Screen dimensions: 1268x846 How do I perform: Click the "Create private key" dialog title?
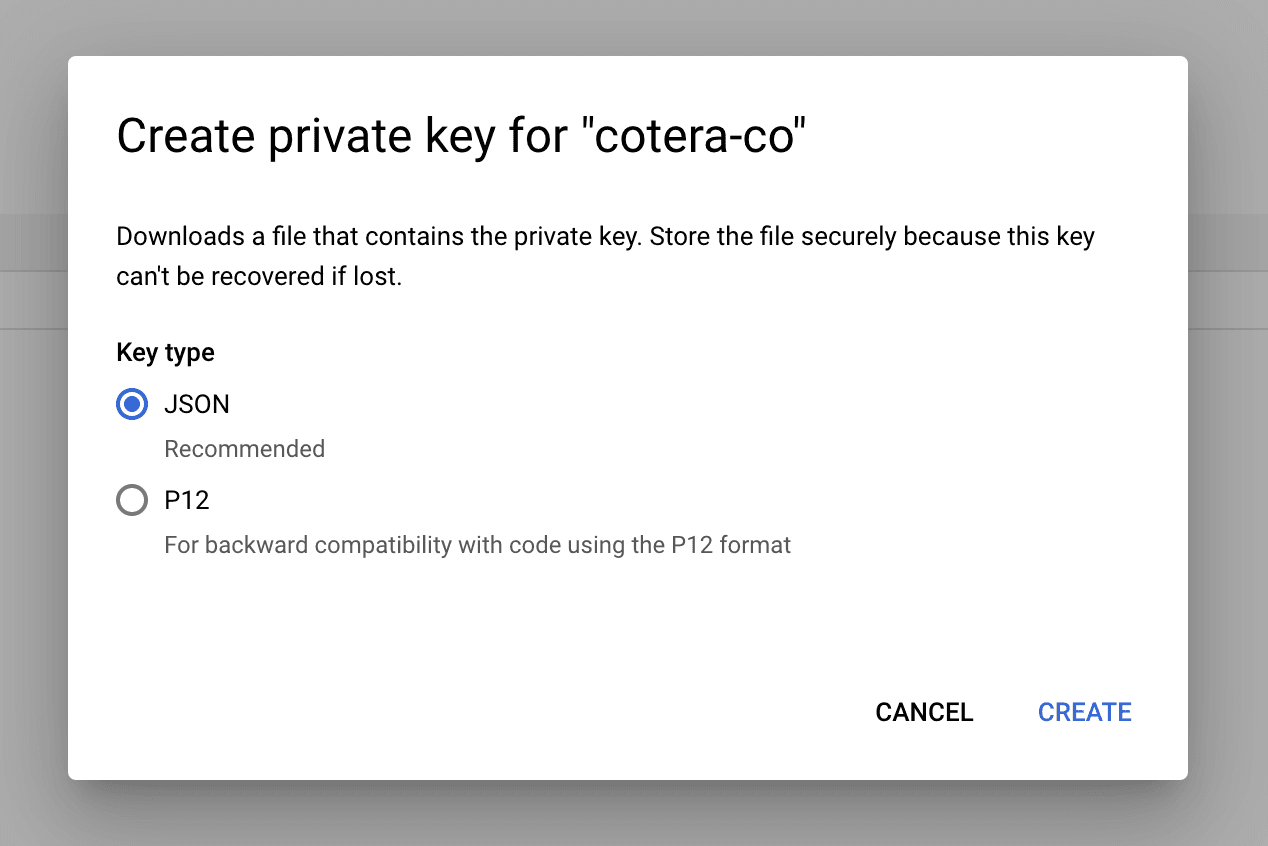[340, 136]
